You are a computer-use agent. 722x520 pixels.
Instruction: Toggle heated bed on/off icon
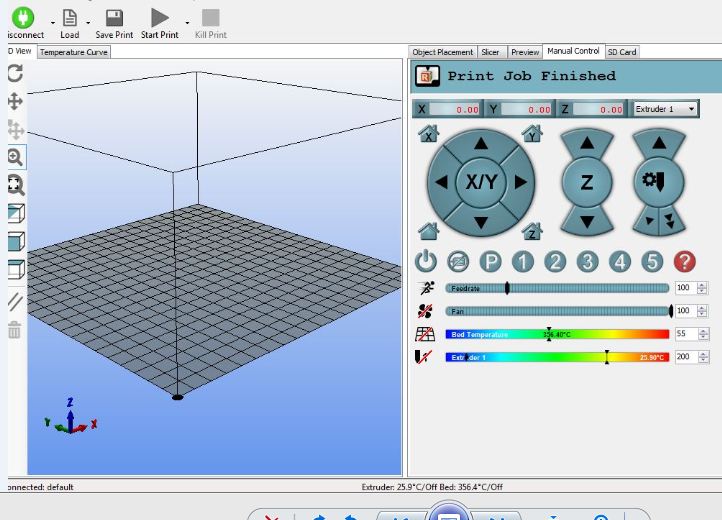pos(425,334)
